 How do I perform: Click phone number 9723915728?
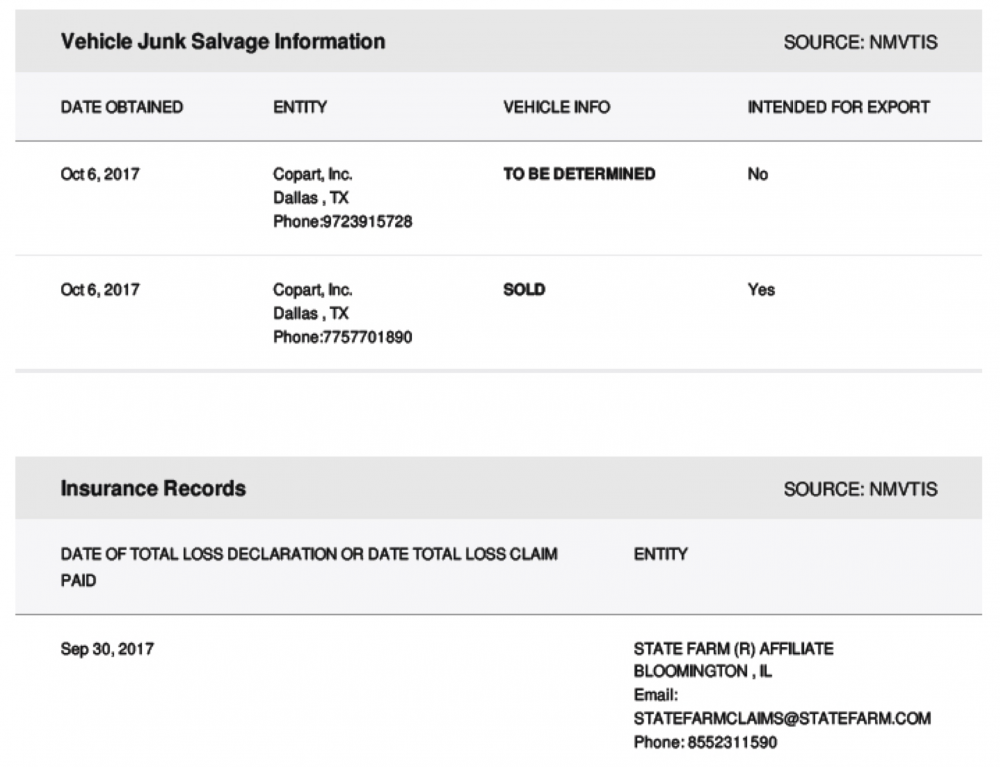pyautogui.click(x=367, y=222)
